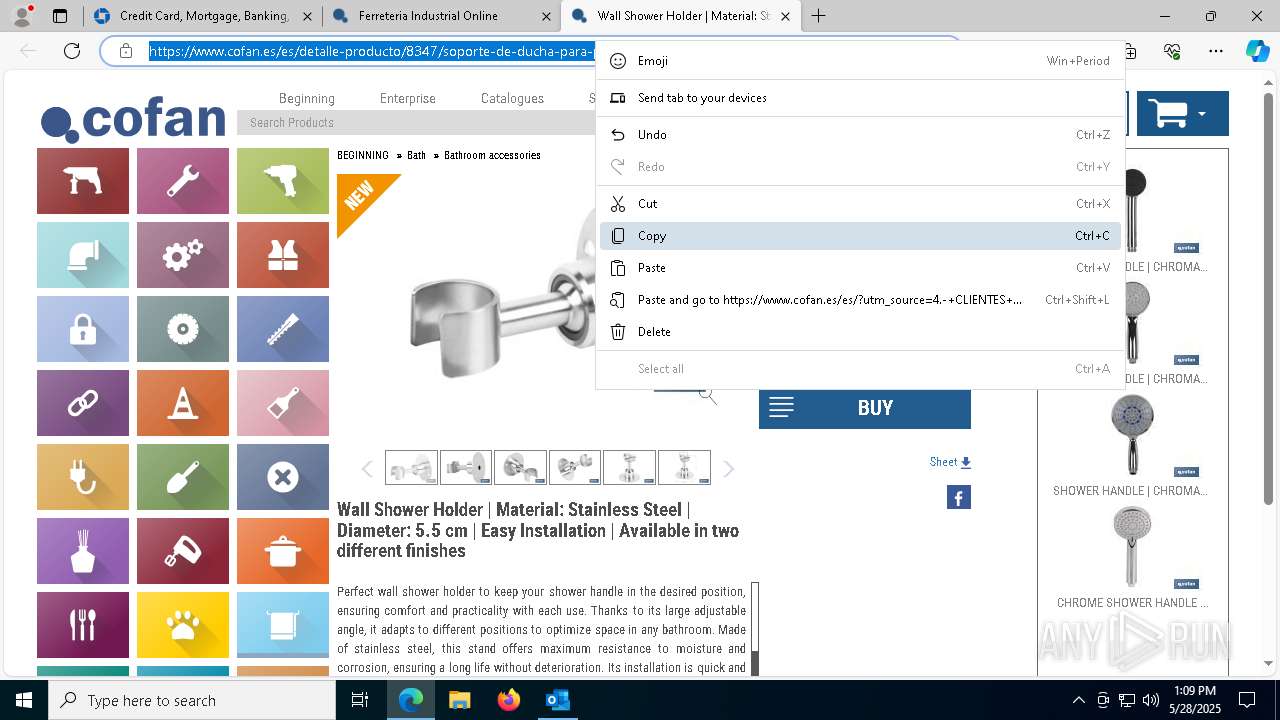
Task: Open the traffic cone category tile
Action: [x=183, y=403]
